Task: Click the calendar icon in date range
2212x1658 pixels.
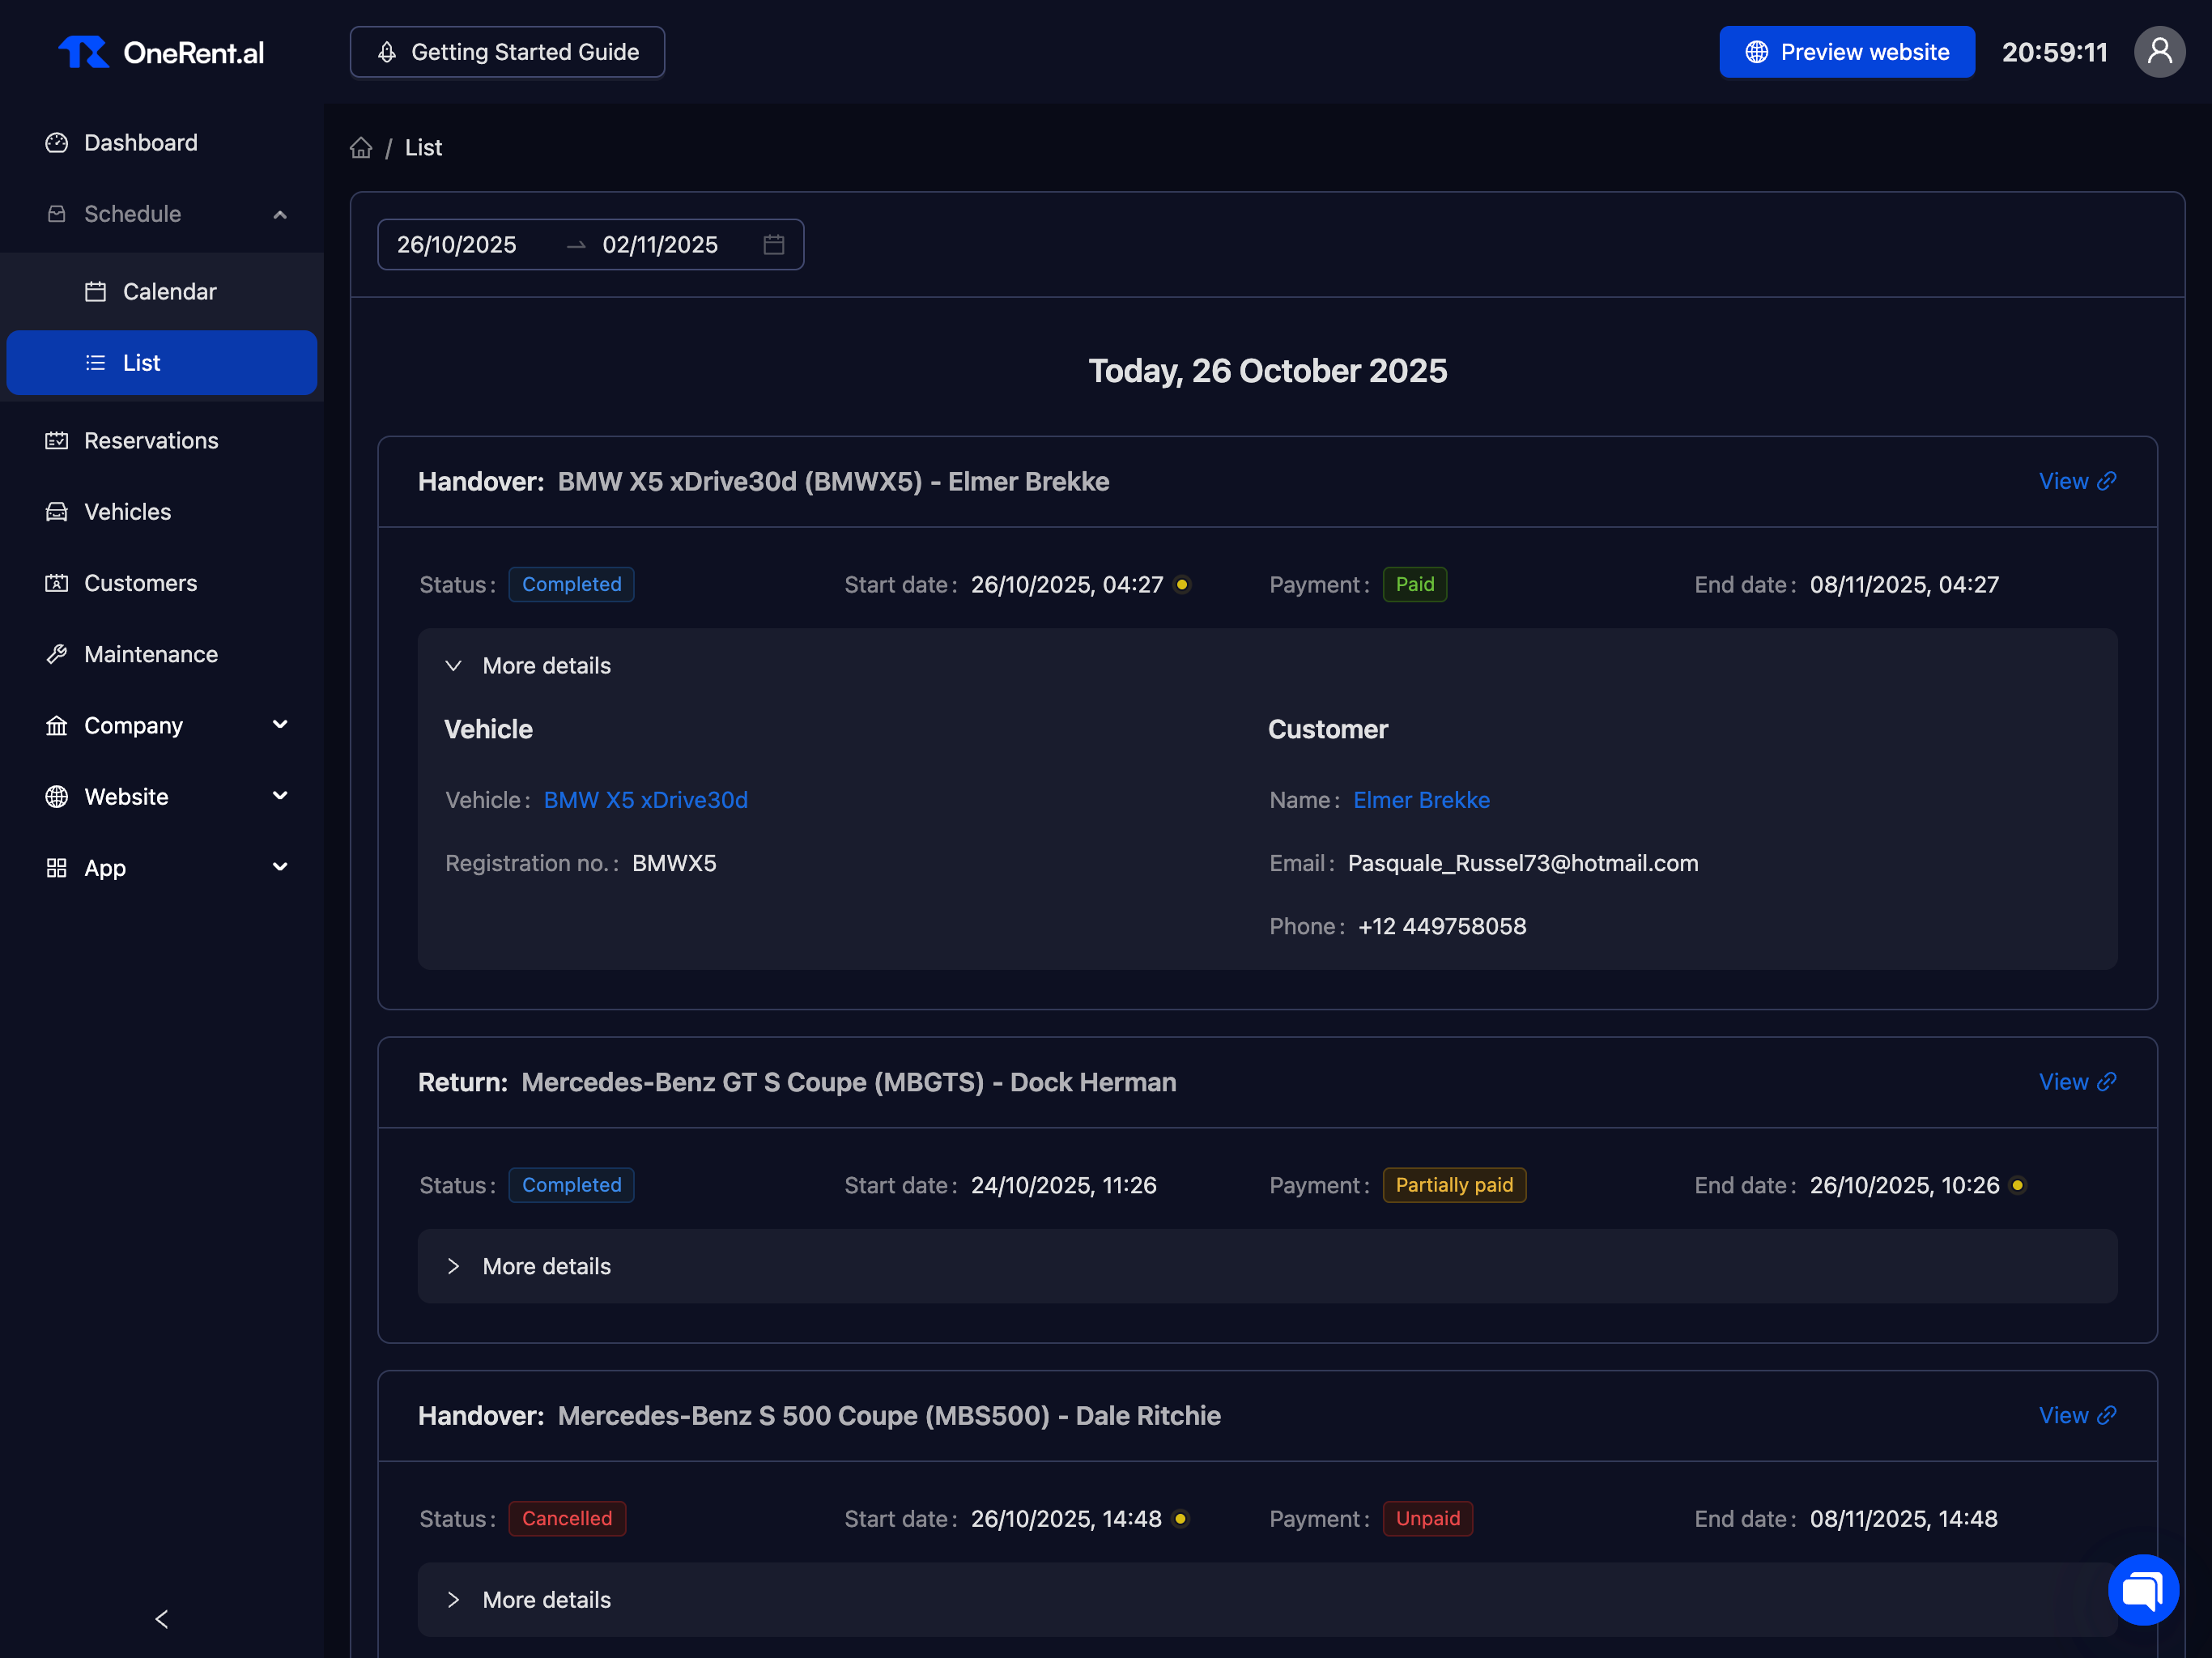Action: [773, 245]
